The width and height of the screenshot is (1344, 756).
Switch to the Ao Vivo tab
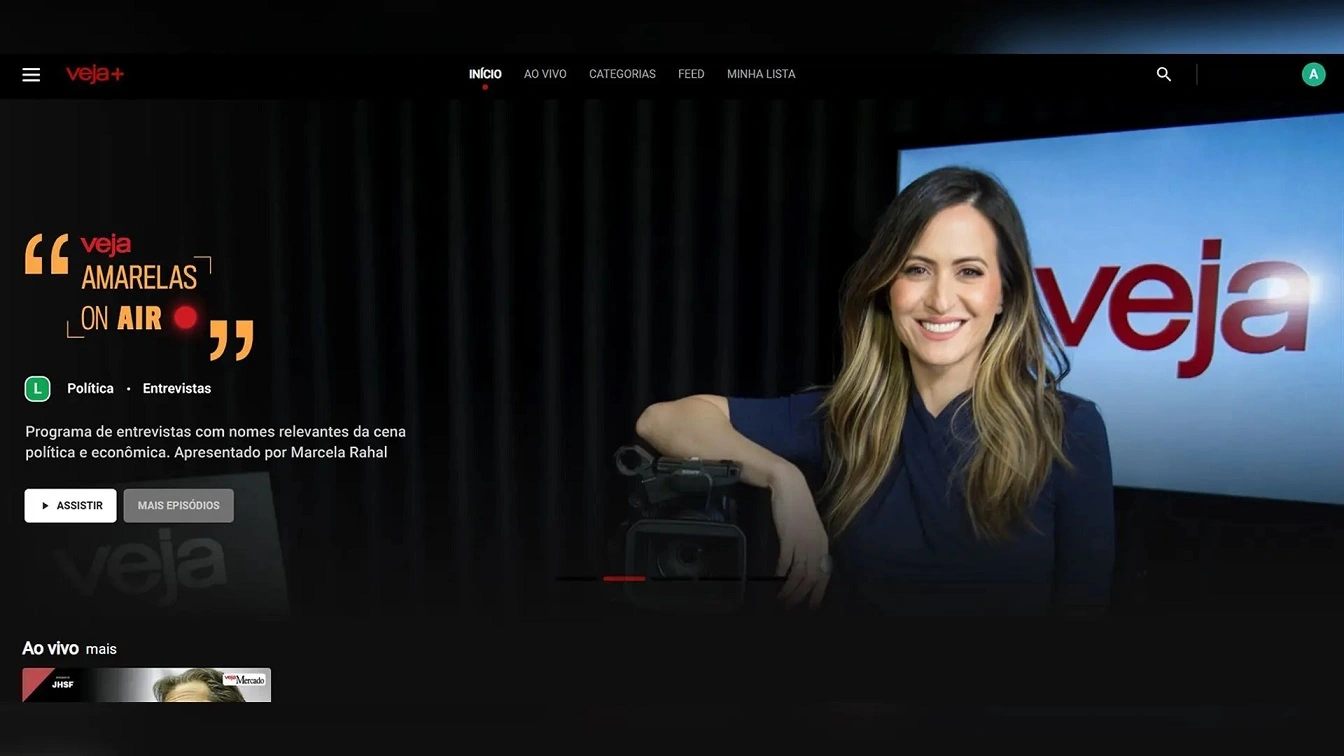(545, 74)
